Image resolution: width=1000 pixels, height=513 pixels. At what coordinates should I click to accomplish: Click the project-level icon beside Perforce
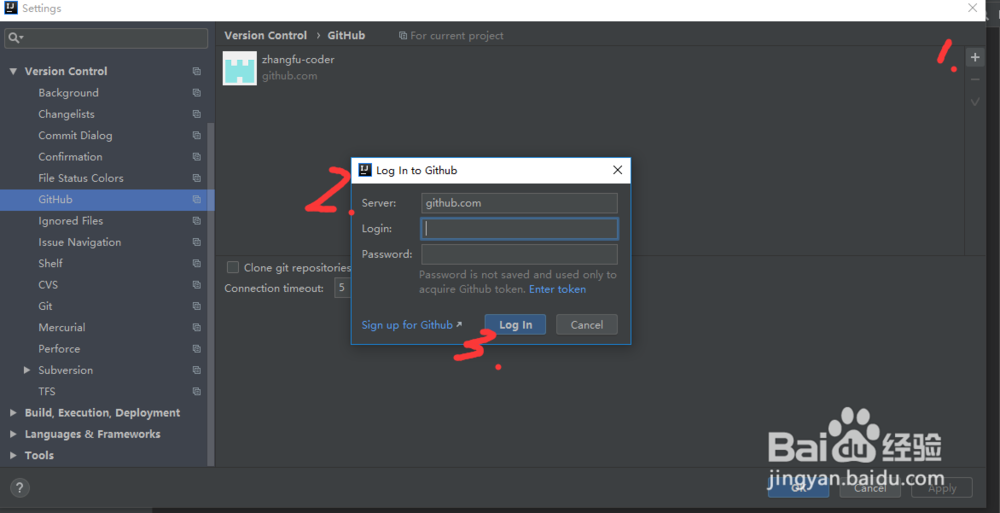tap(196, 349)
